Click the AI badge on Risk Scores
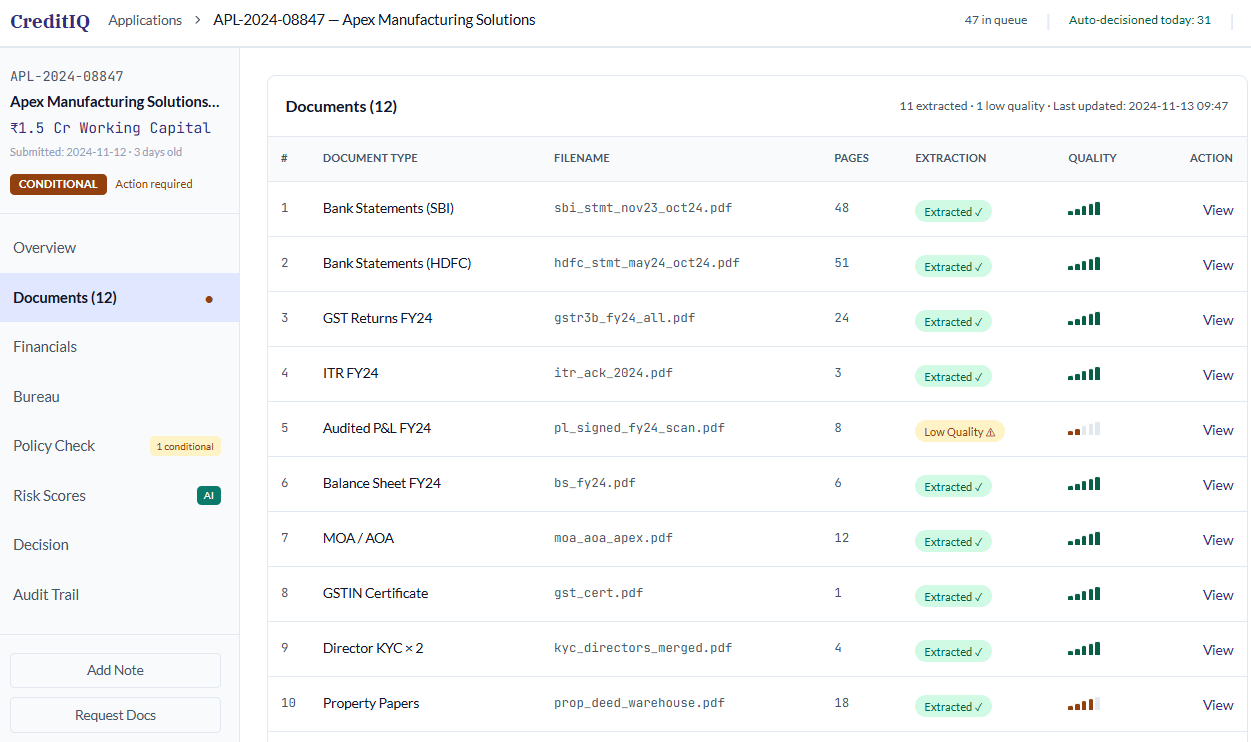This screenshot has width=1251, height=742. coord(209,495)
